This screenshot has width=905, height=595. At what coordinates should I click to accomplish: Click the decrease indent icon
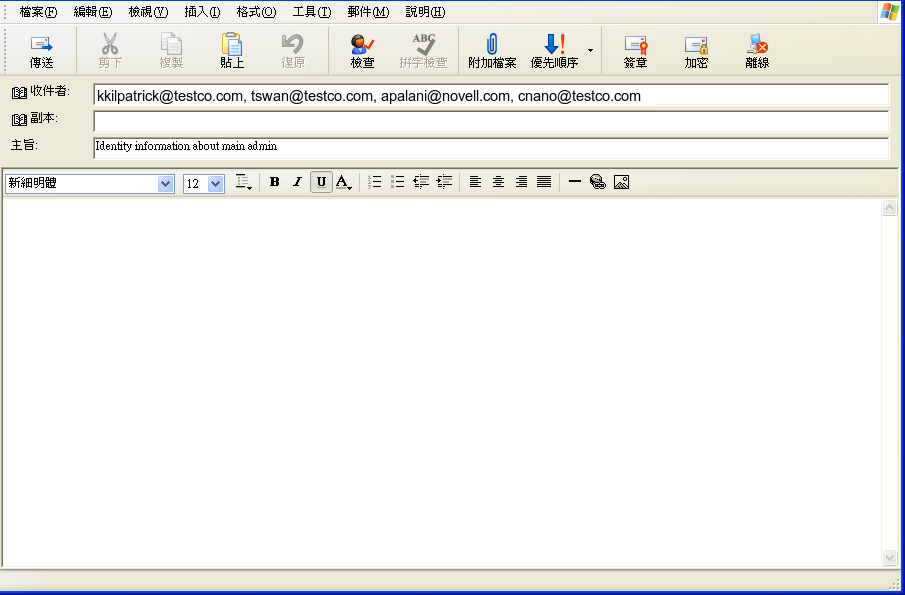click(421, 182)
